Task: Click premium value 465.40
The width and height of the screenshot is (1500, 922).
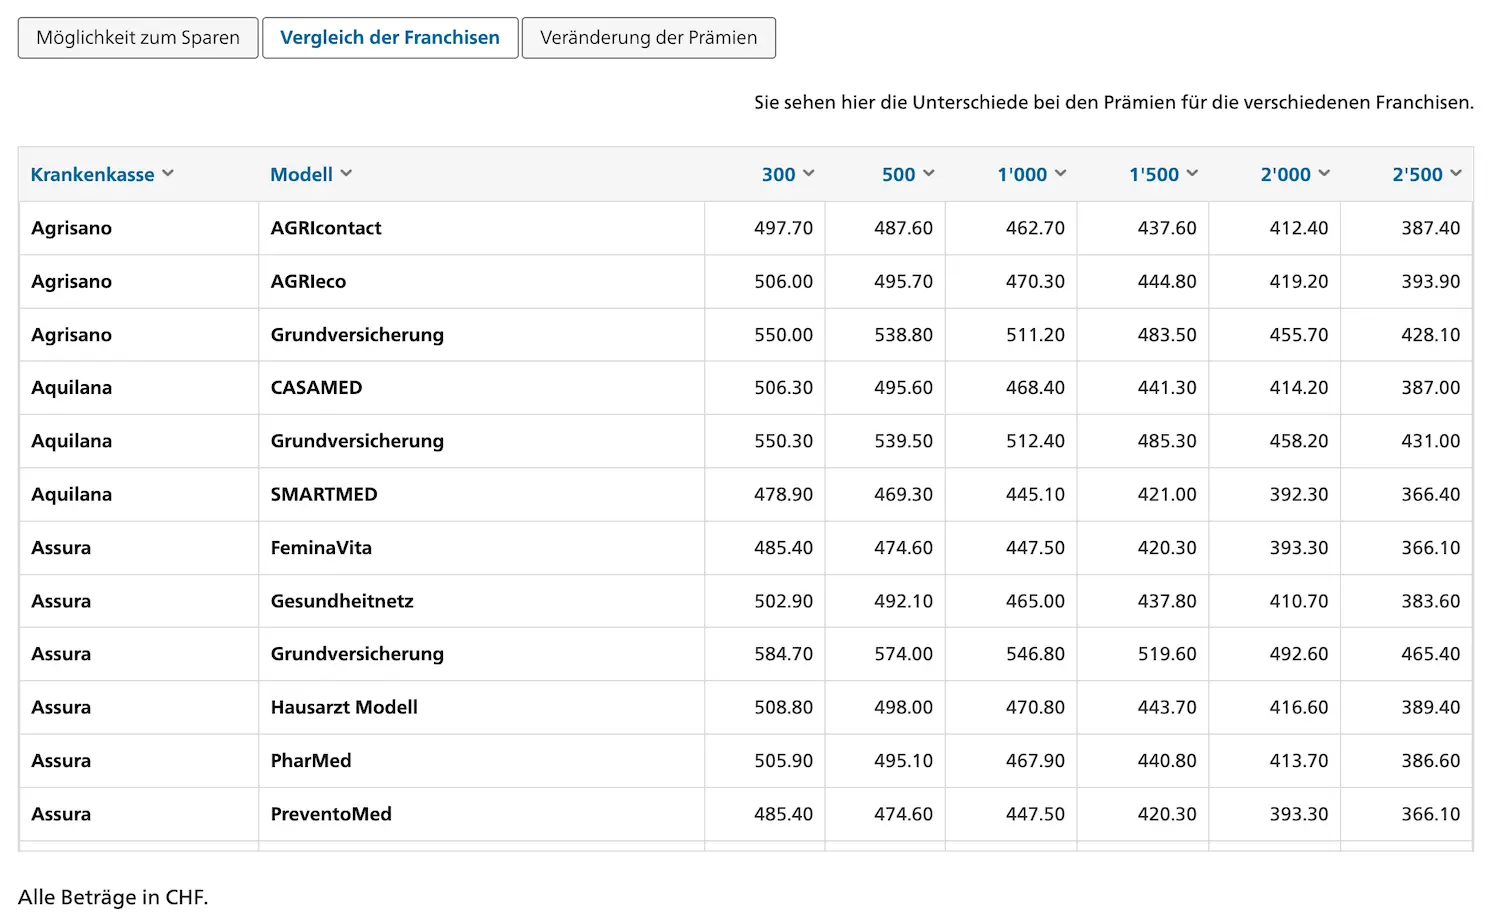Action: pyautogui.click(x=1430, y=654)
